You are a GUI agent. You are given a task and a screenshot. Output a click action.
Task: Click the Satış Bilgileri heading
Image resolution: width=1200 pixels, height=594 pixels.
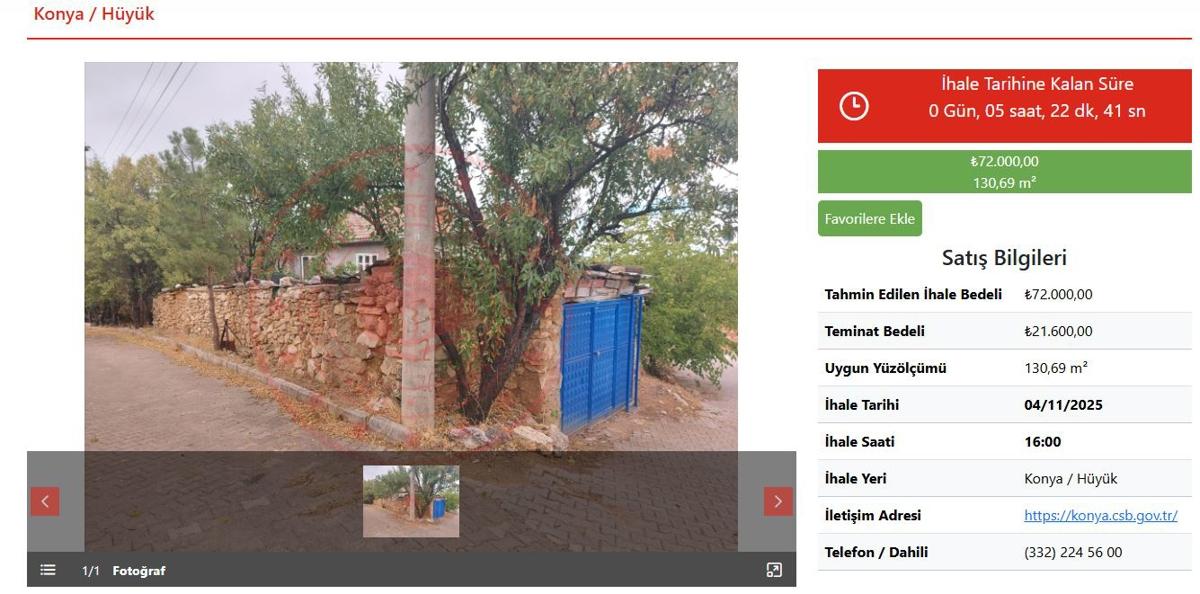(x=1004, y=258)
